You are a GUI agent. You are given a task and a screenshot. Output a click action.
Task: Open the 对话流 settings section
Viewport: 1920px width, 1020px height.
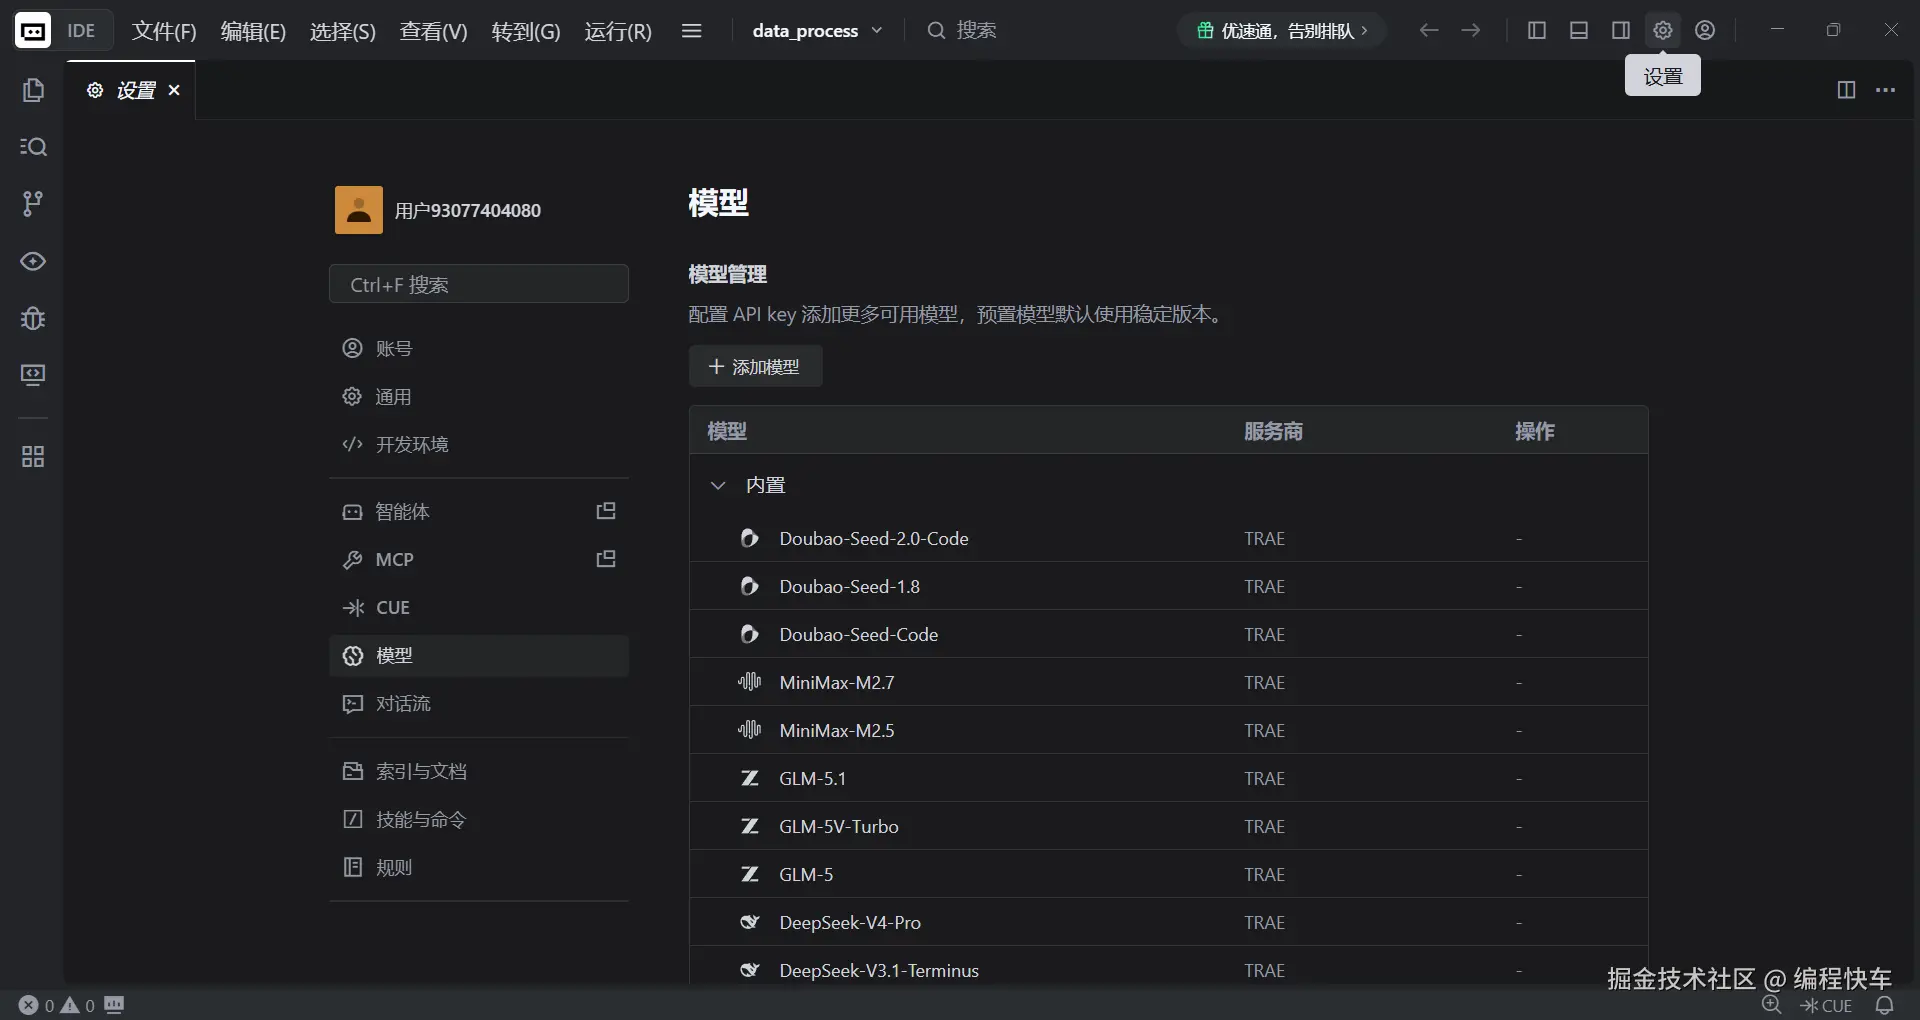click(479, 704)
